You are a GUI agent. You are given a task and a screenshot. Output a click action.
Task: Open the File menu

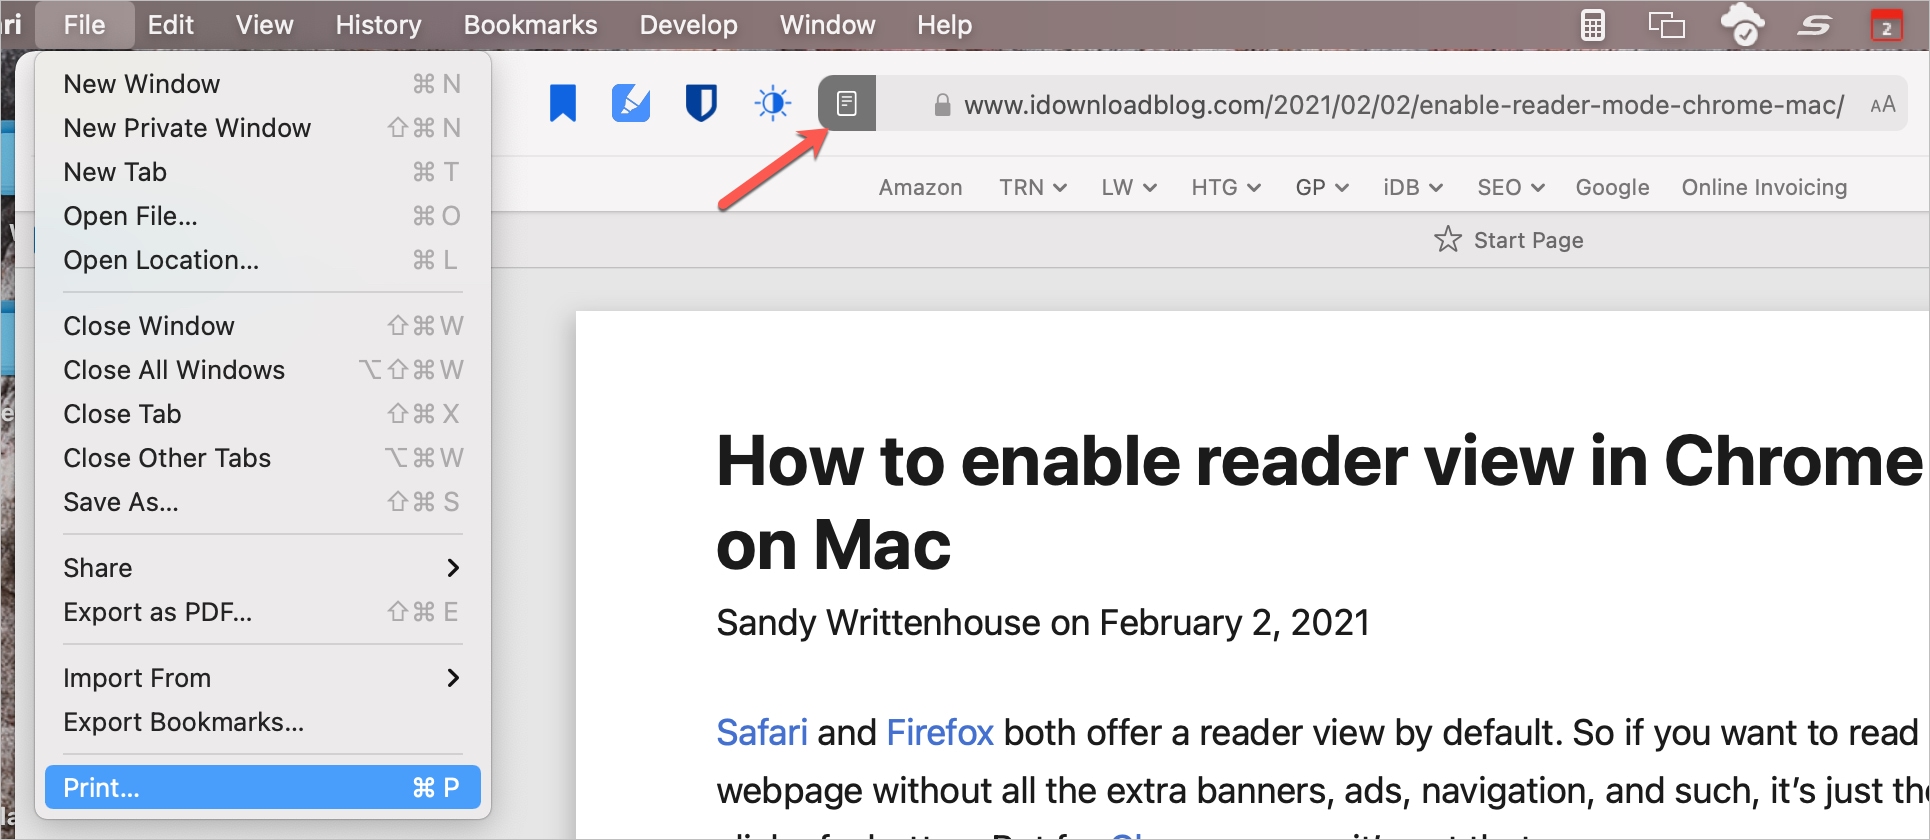(x=84, y=25)
